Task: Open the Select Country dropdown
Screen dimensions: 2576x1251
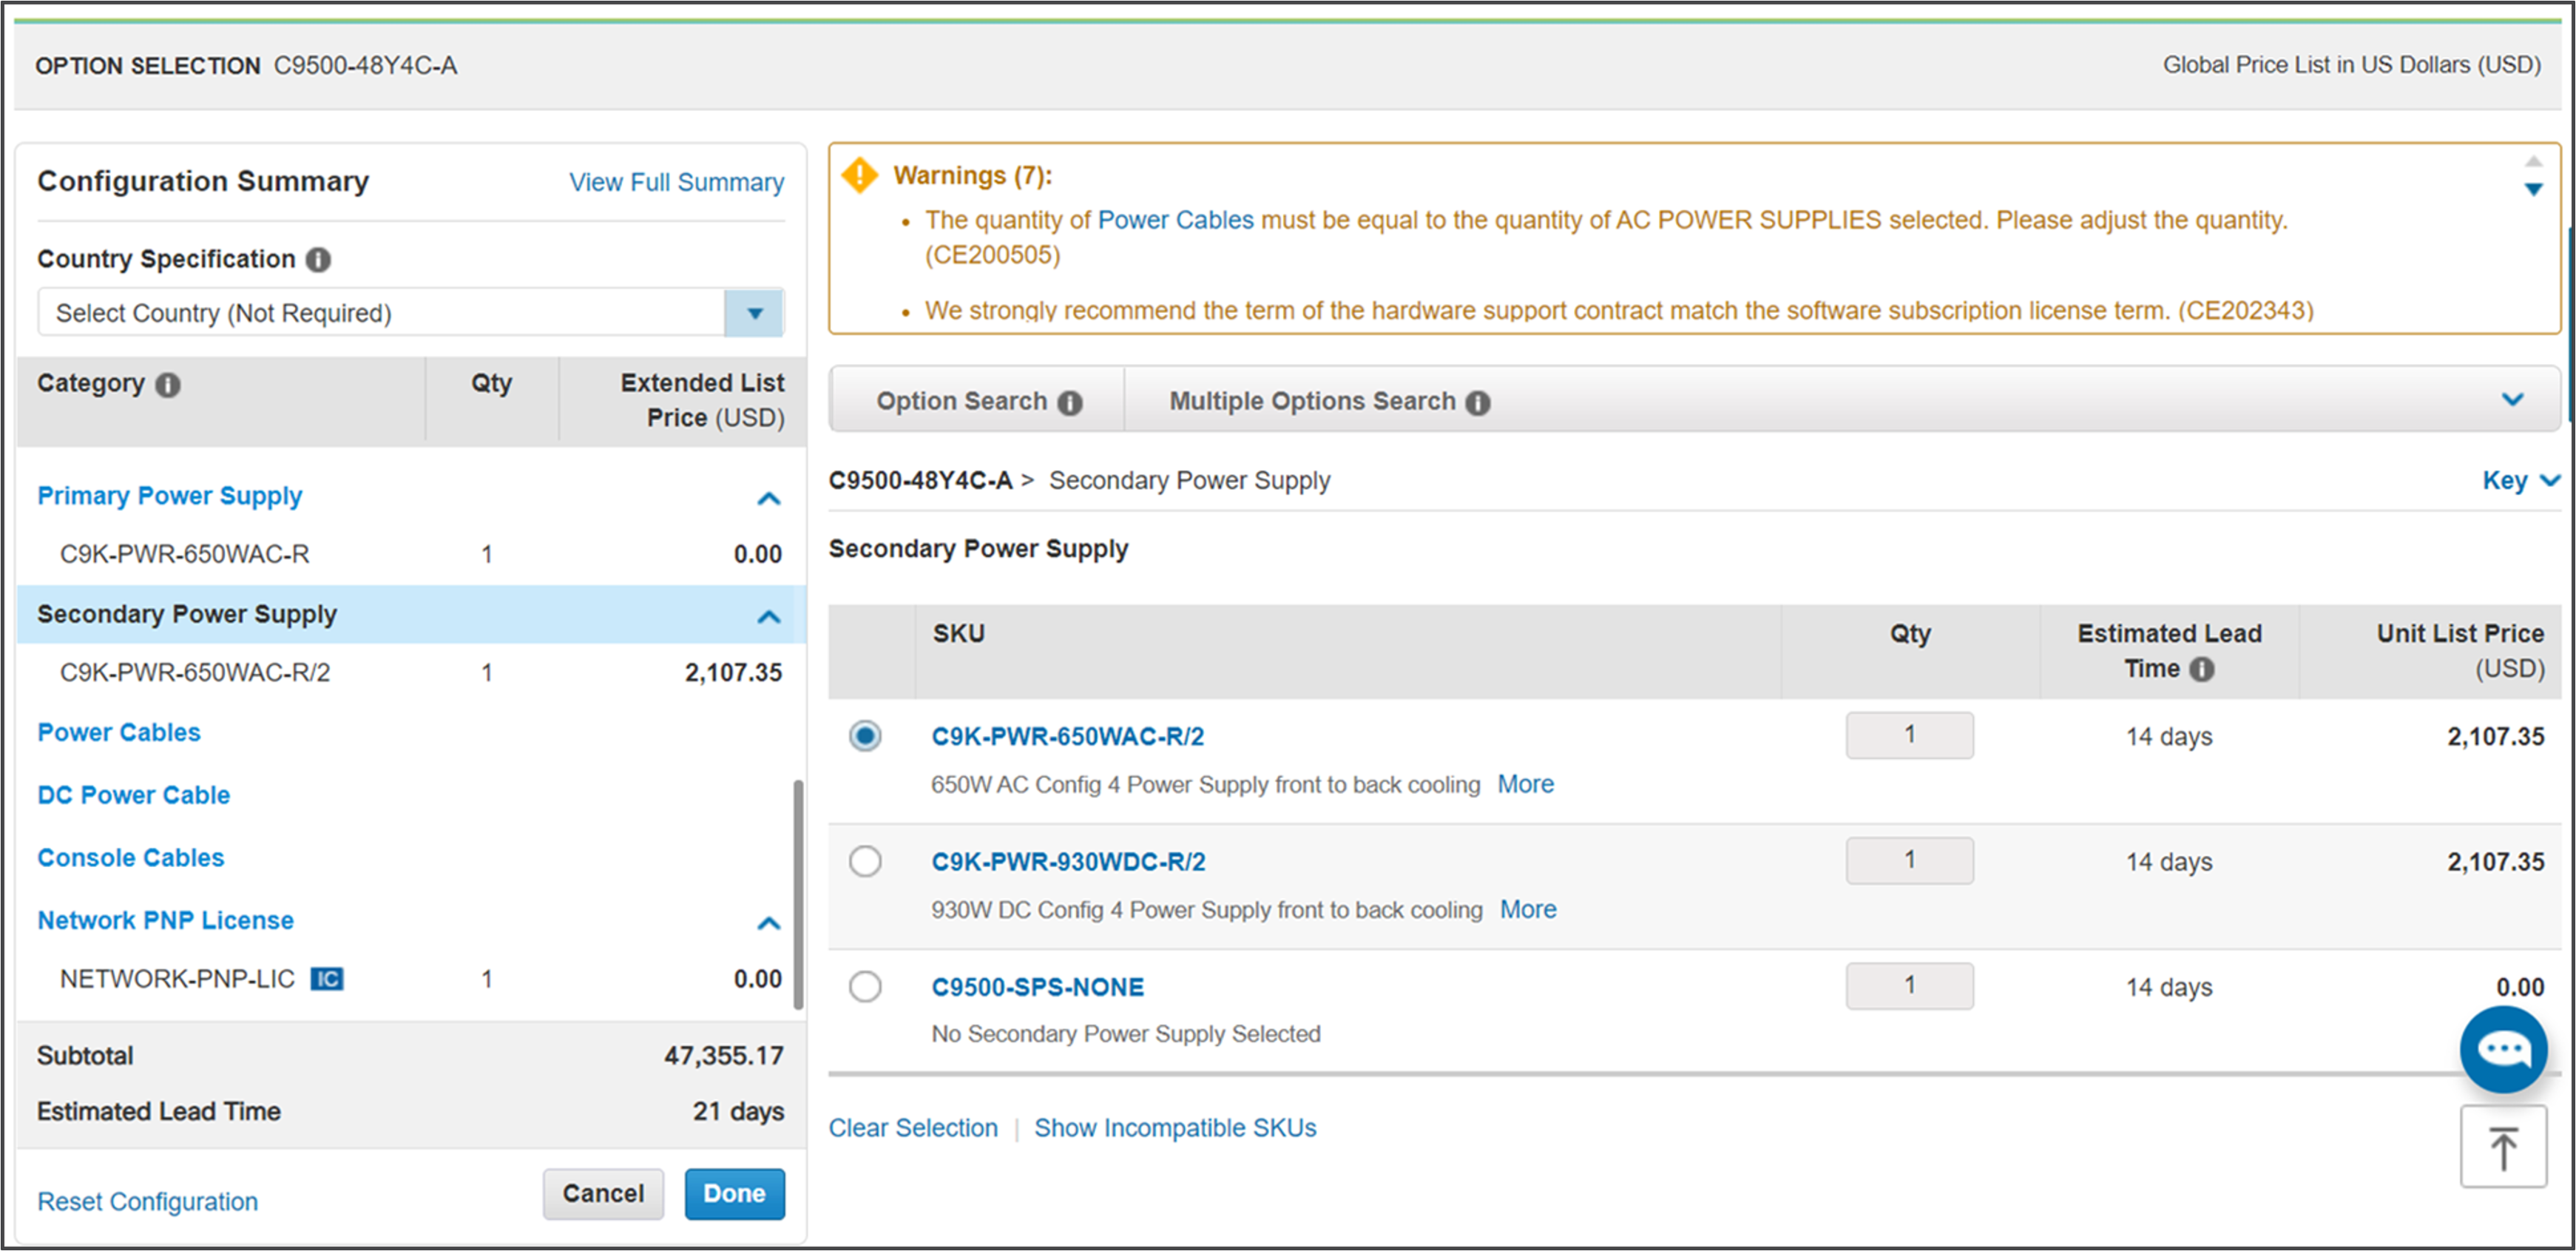Action: pyautogui.click(x=411, y=313)
